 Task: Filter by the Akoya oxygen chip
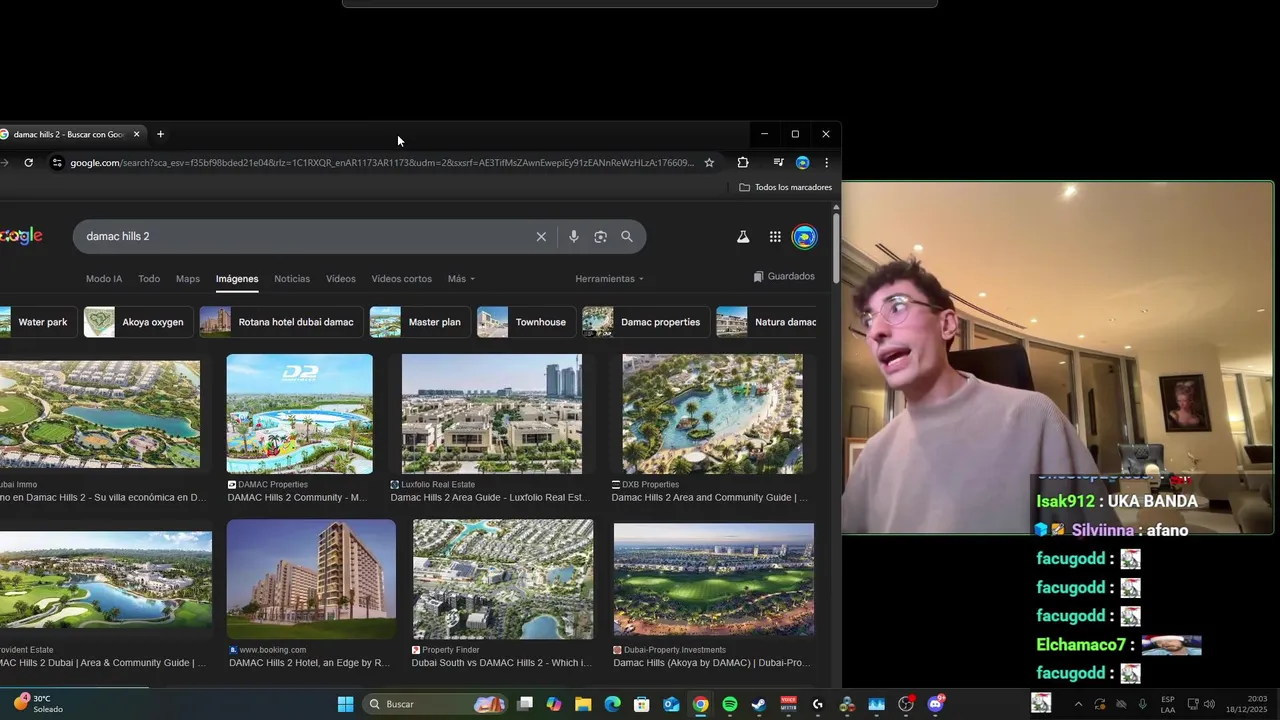pos(139,322)
